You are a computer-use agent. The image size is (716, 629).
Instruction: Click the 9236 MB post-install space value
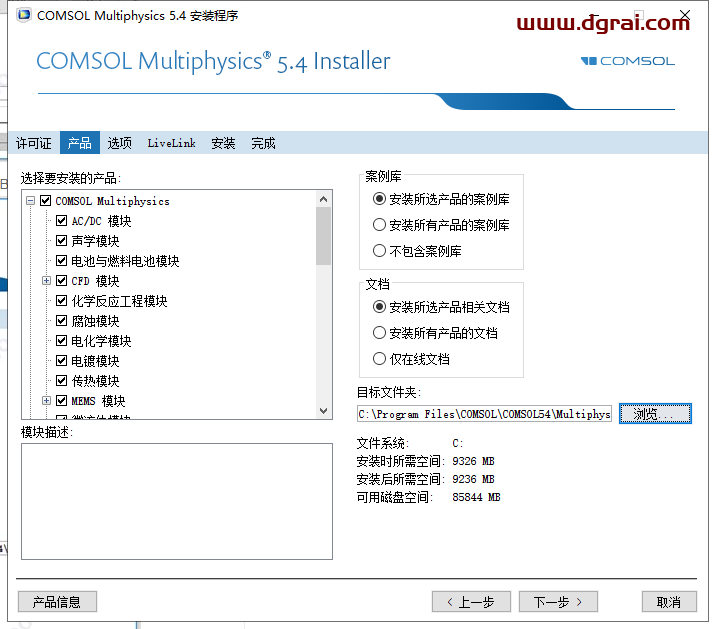(473, 479)
